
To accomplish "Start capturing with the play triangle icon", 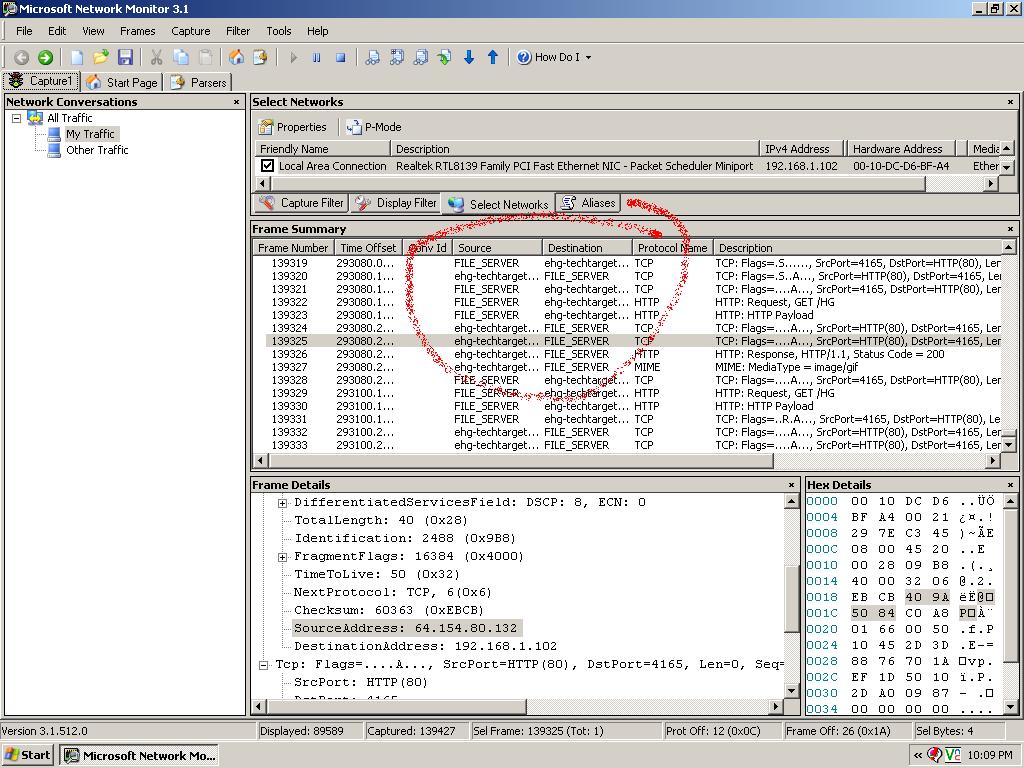I will (293, 57).
